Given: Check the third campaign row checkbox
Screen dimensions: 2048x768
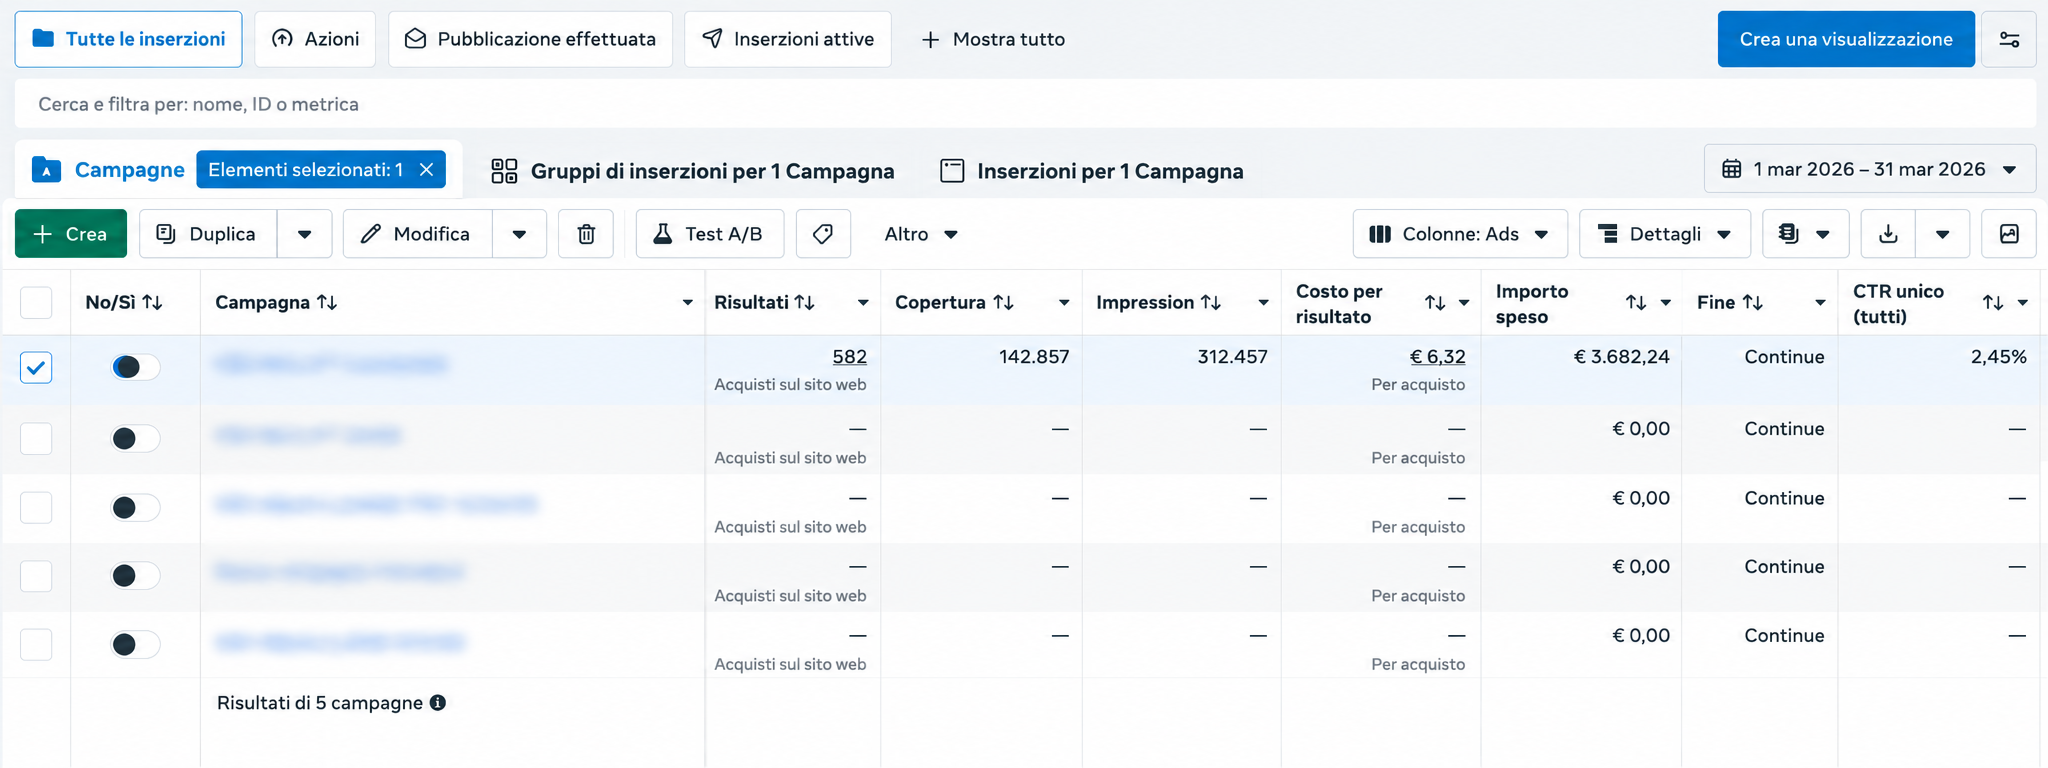Looking at the screenshot, I should pos(36,507).
